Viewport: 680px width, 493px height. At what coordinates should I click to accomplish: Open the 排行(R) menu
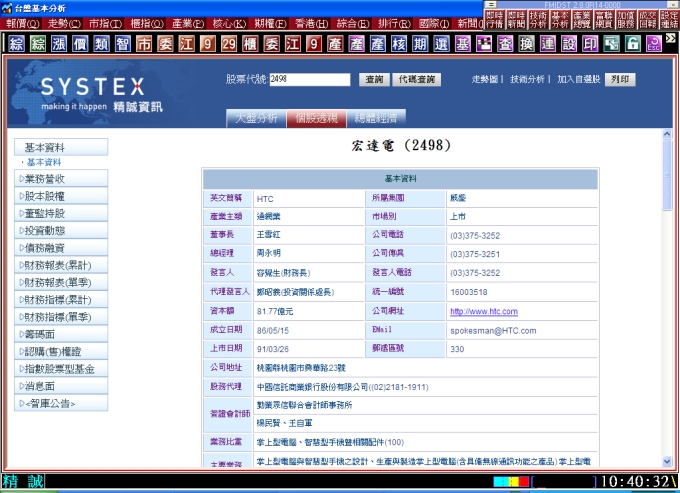point(394,23)
